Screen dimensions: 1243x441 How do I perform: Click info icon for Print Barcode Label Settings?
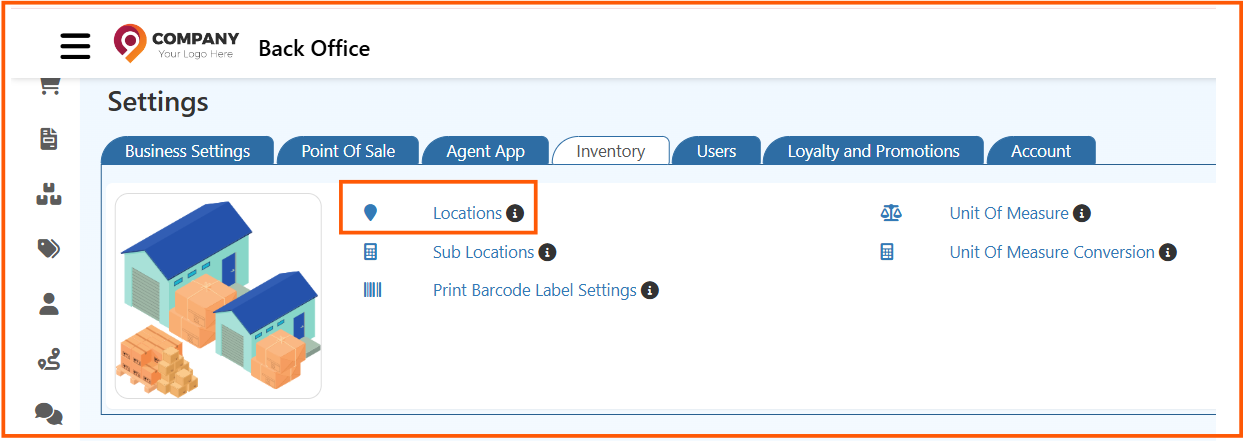click(x=650, y=291)
